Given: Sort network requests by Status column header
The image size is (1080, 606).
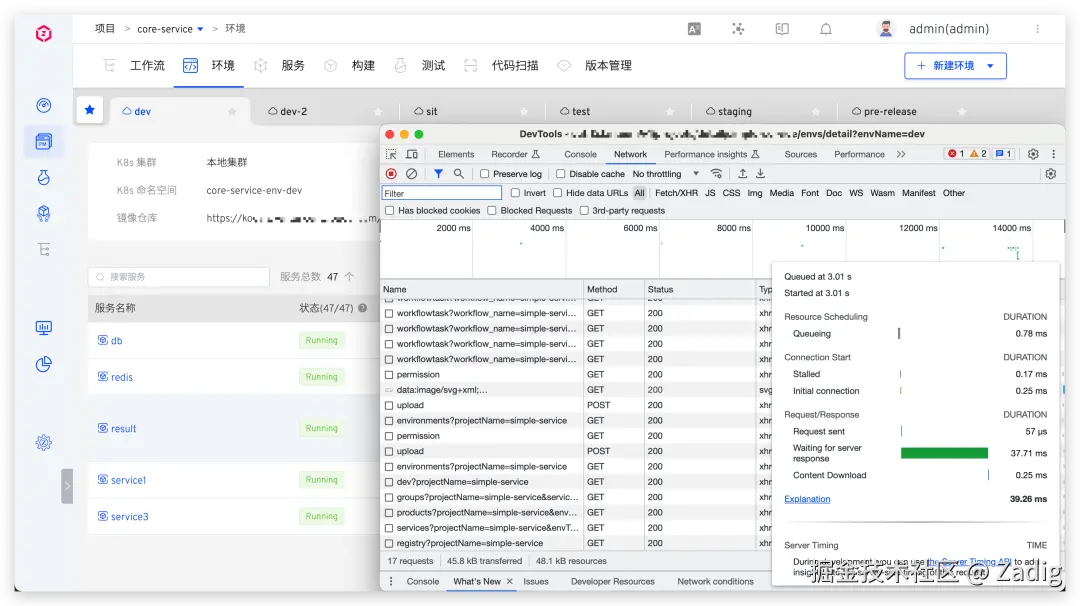Looking at the screenshot, I should pyautogui.click(x=699, y=289).
